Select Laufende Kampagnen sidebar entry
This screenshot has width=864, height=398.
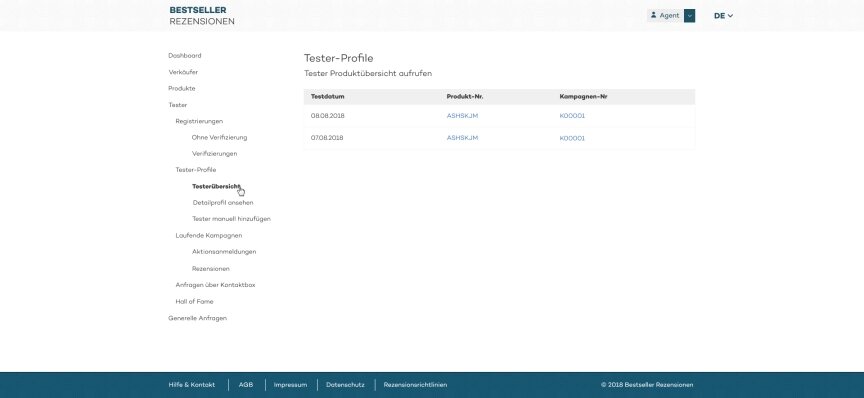pyautogui.click(x=208, y=235)
